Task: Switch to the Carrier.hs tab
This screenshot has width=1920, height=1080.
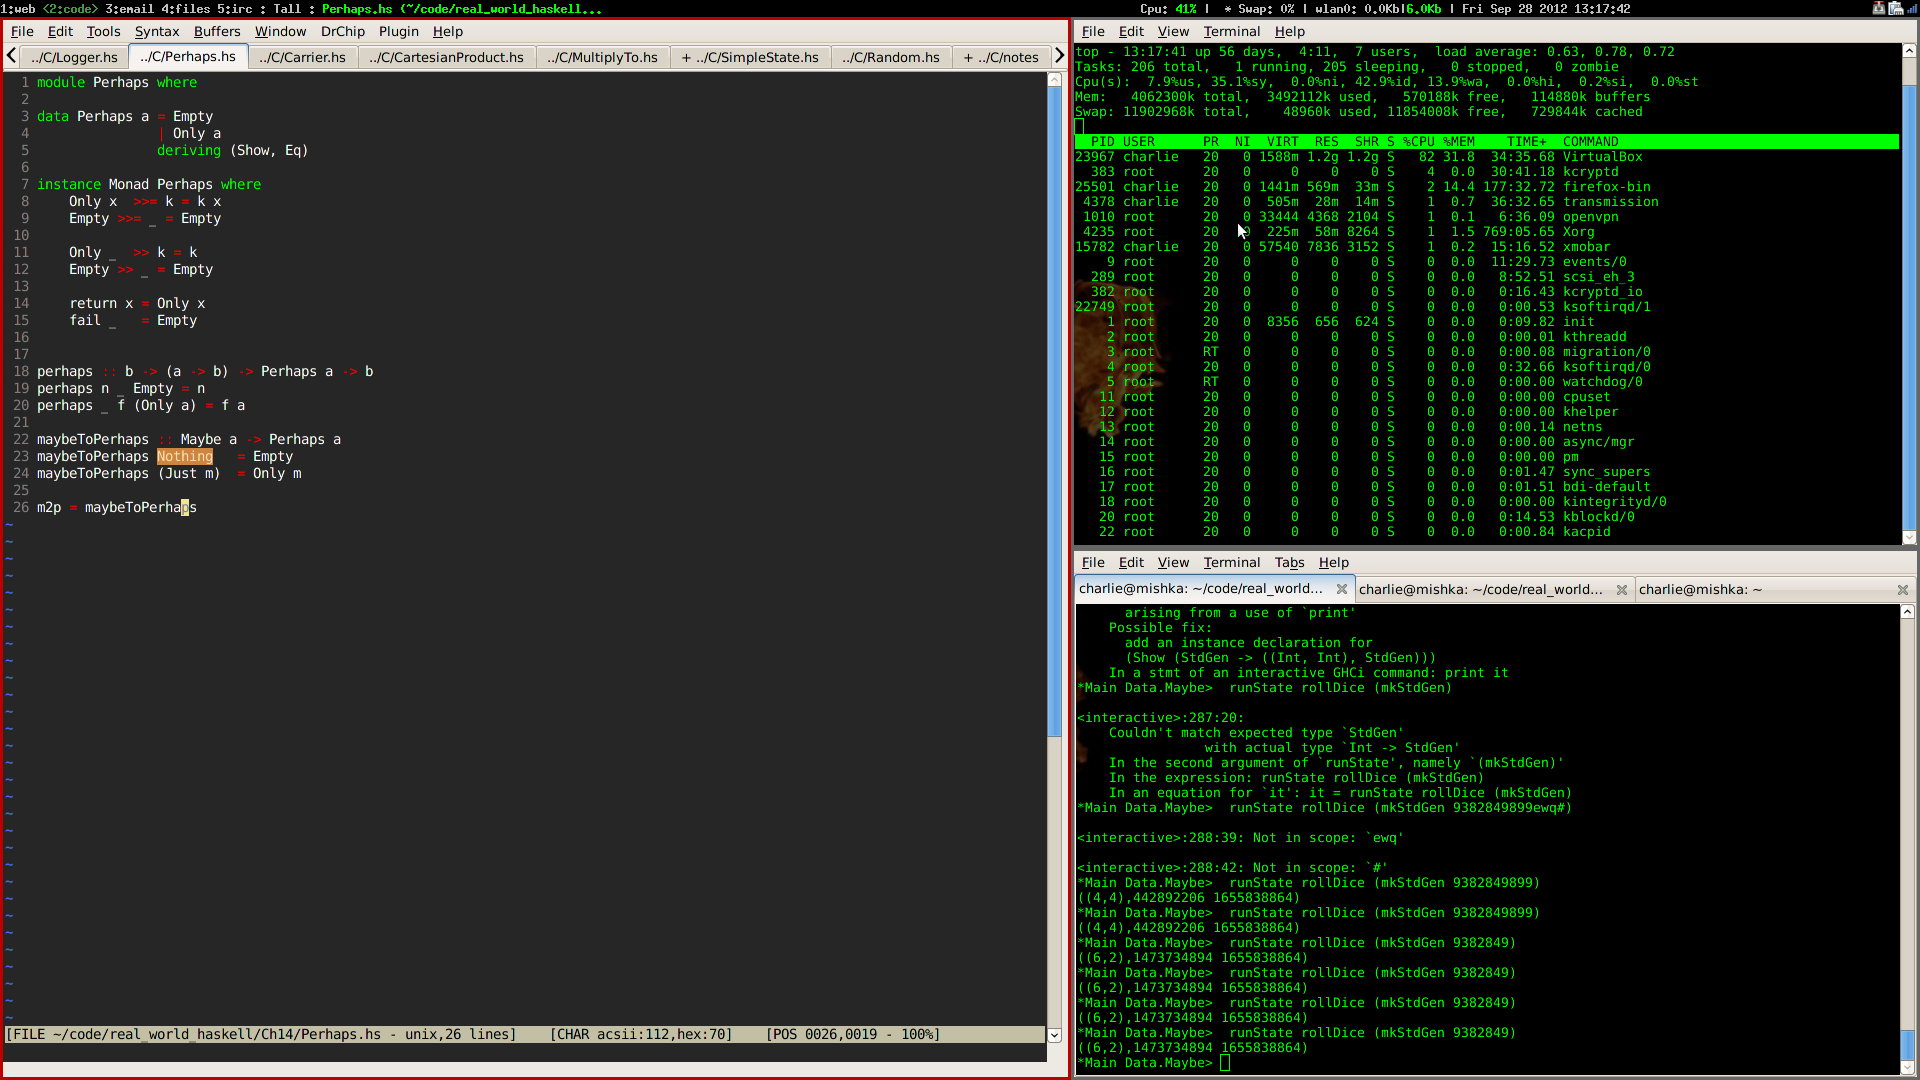Action: (302, 57)
